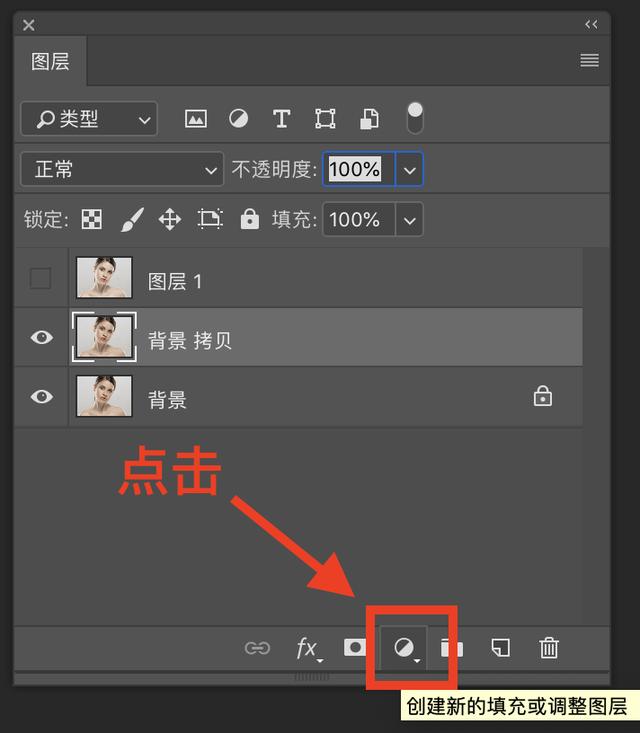Lock transparent pixels checkerboard icon
This screenshot has width=640, height=733.
(92, 219)
